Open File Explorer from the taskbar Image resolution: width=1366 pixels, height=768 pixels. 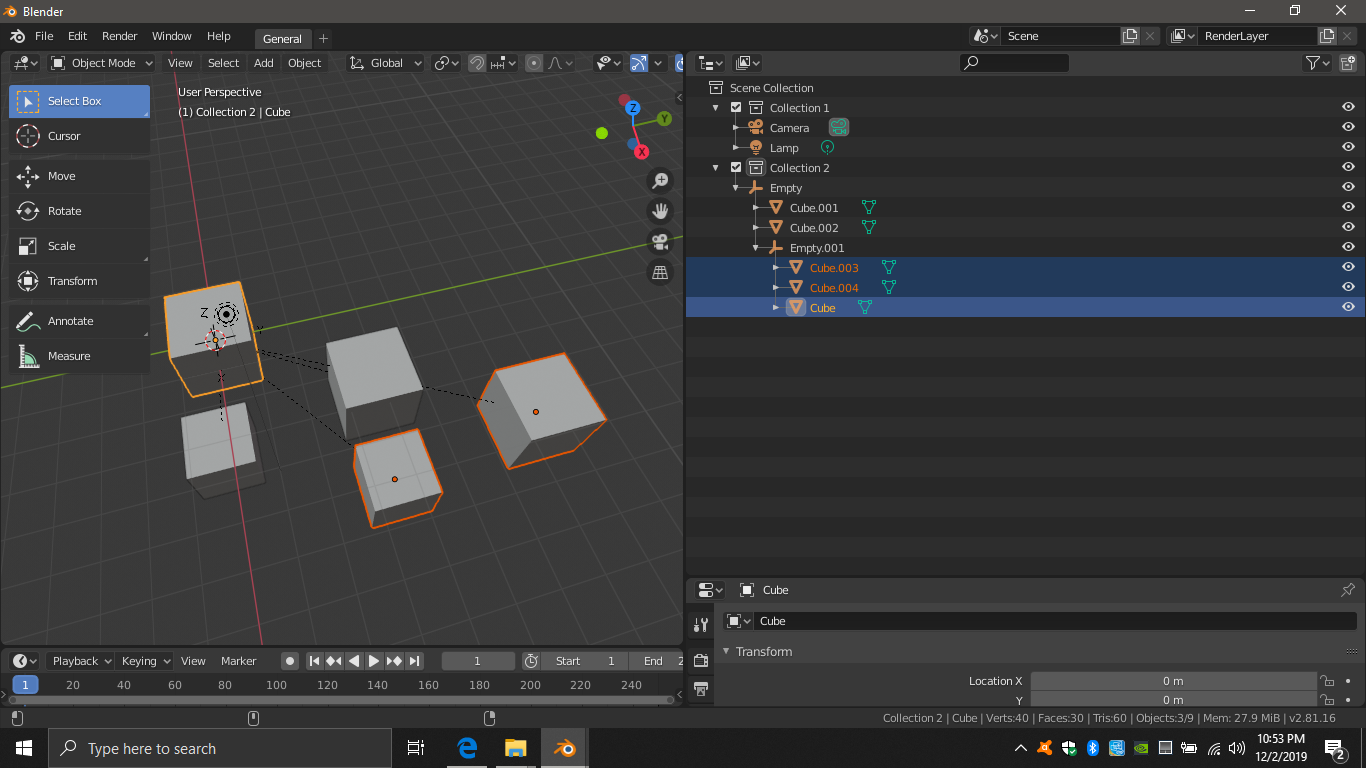tap(515, 748)
